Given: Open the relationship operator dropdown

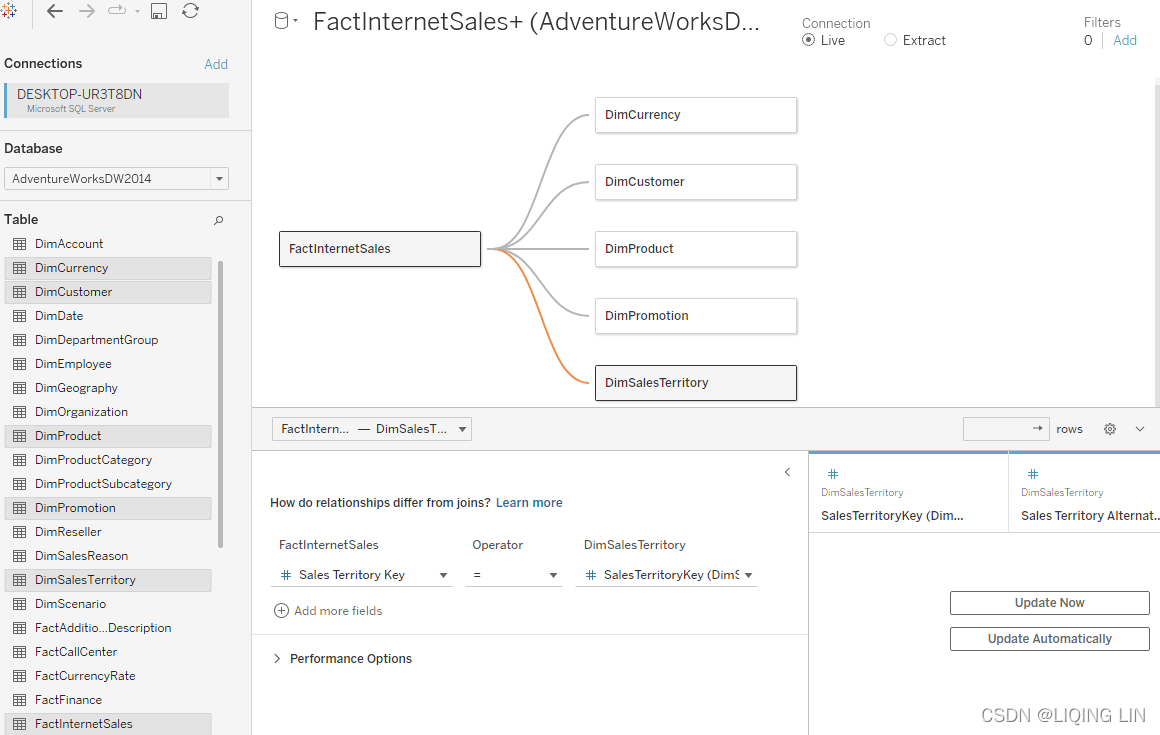Looking at the screenshot, I should point(513,575).
